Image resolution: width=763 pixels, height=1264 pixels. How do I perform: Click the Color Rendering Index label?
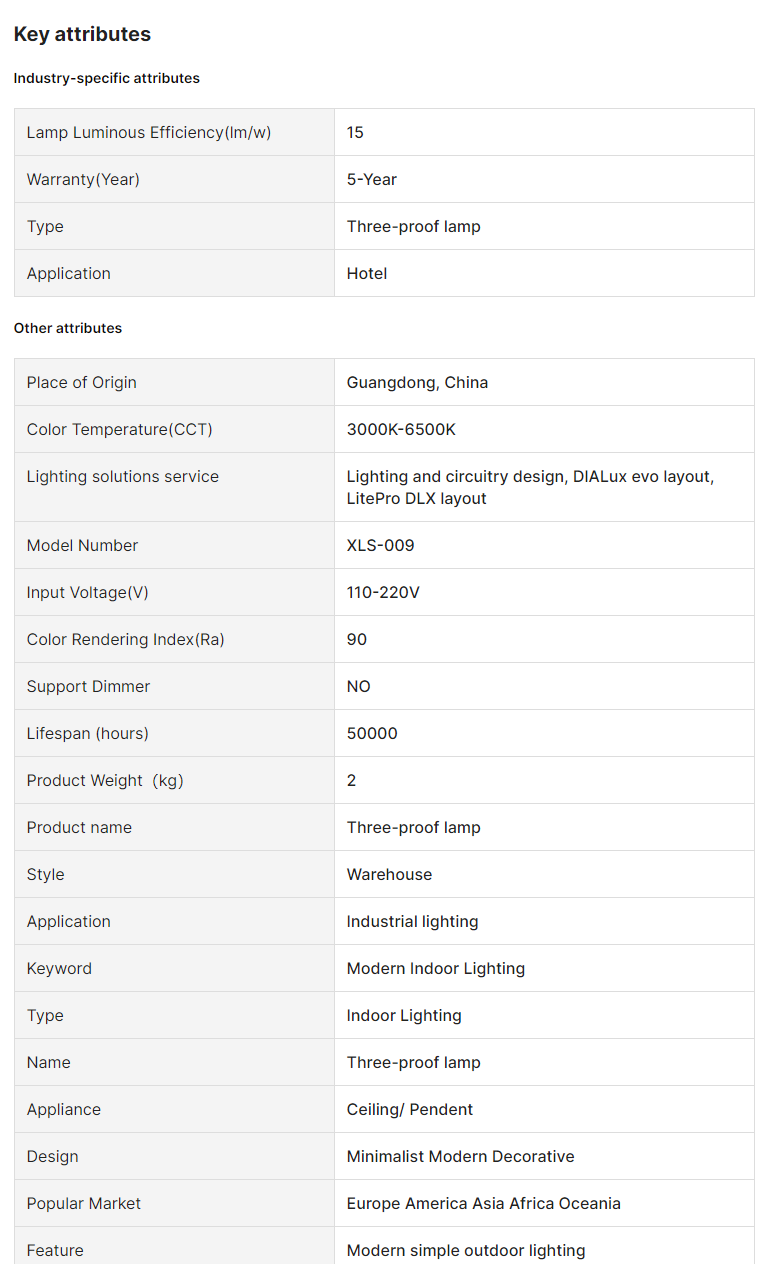click(x=126, y=639)
